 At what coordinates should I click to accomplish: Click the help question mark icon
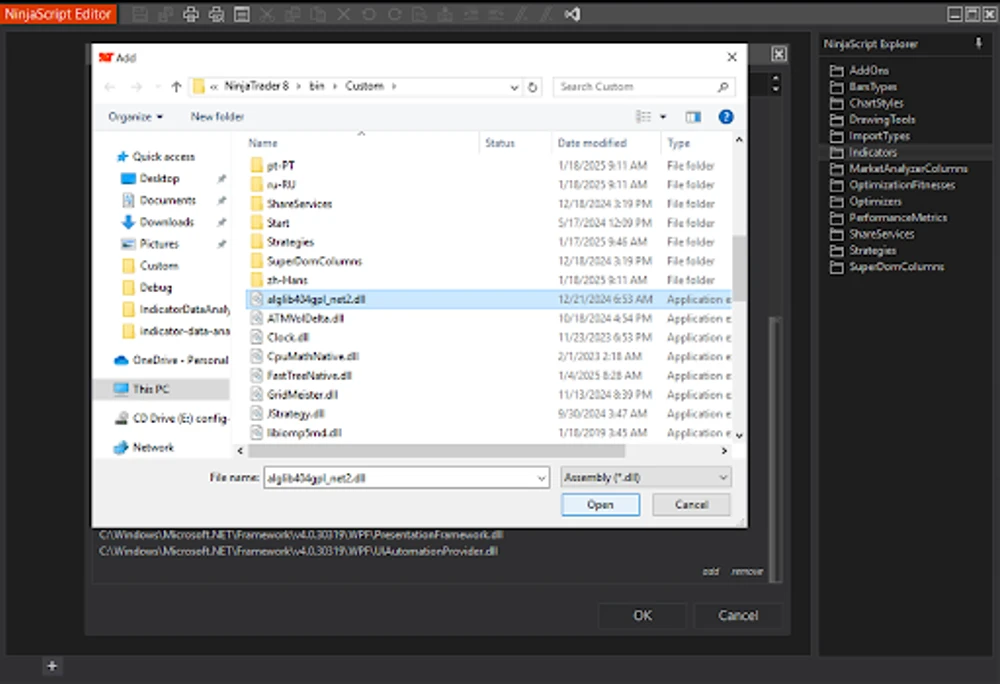click(726, 117)
